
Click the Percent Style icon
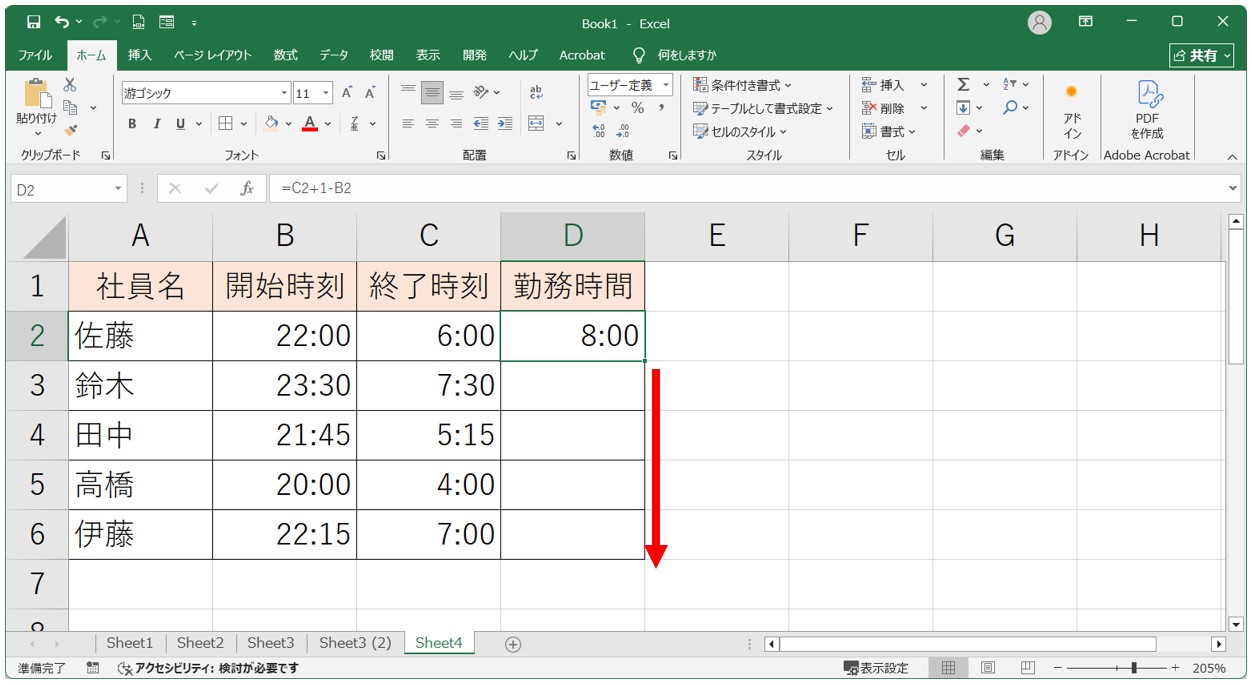pos(638,108)
